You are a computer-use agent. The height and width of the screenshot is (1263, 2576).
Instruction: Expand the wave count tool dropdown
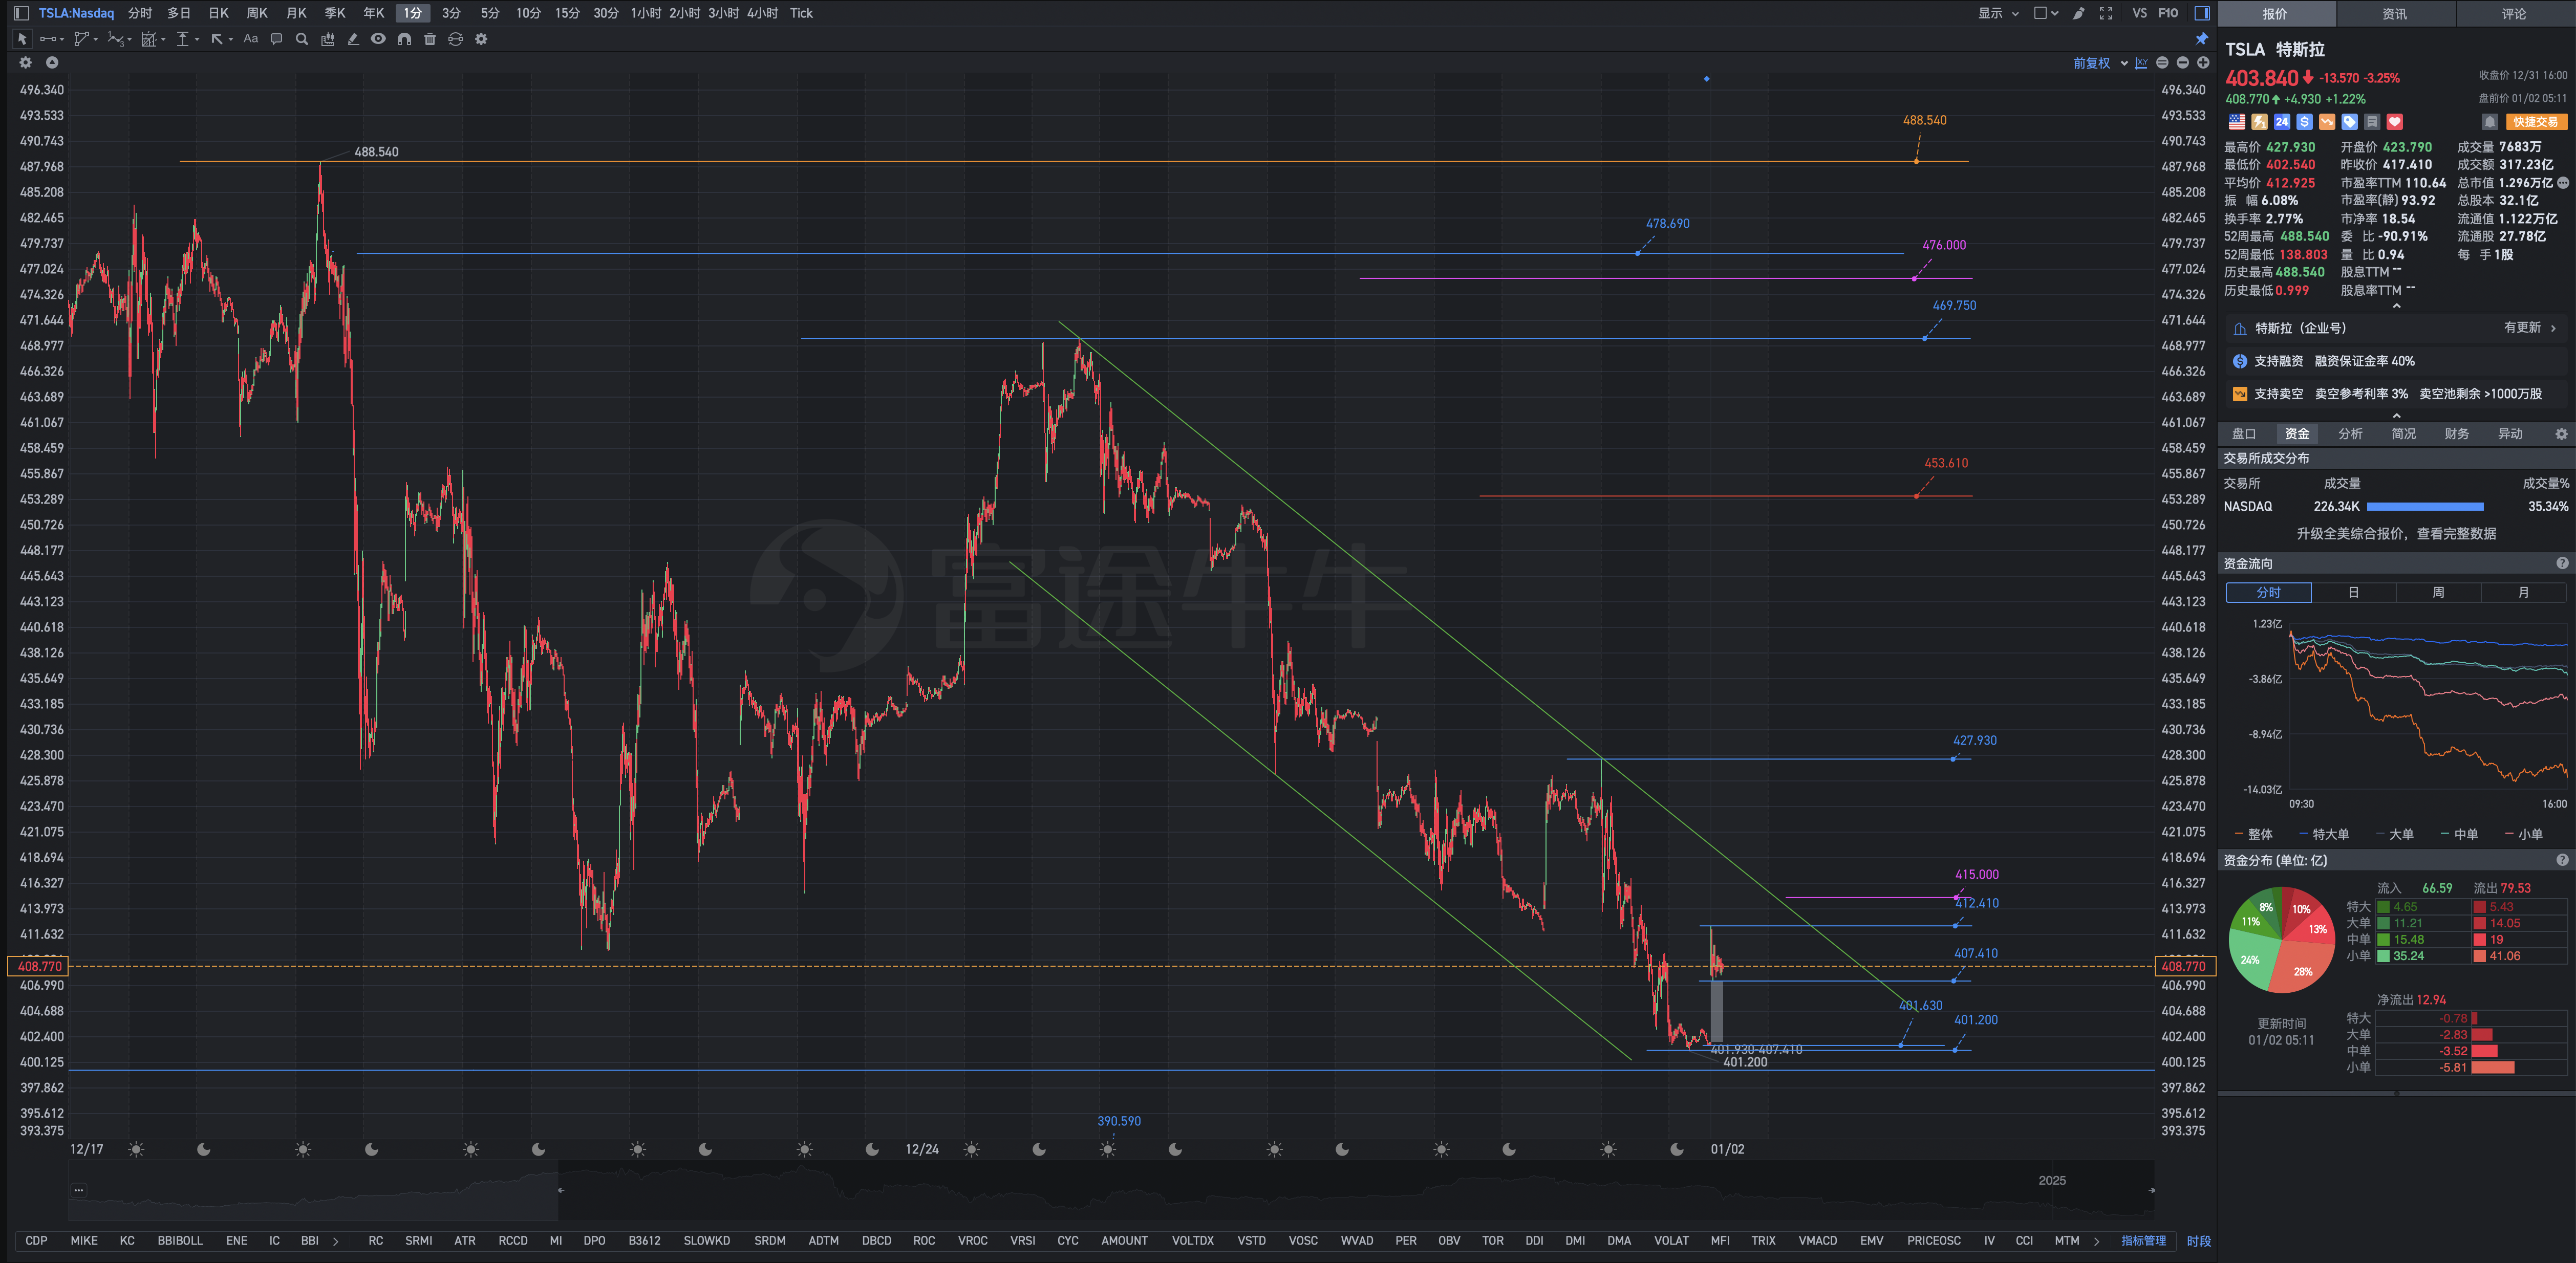click(130, 40)
